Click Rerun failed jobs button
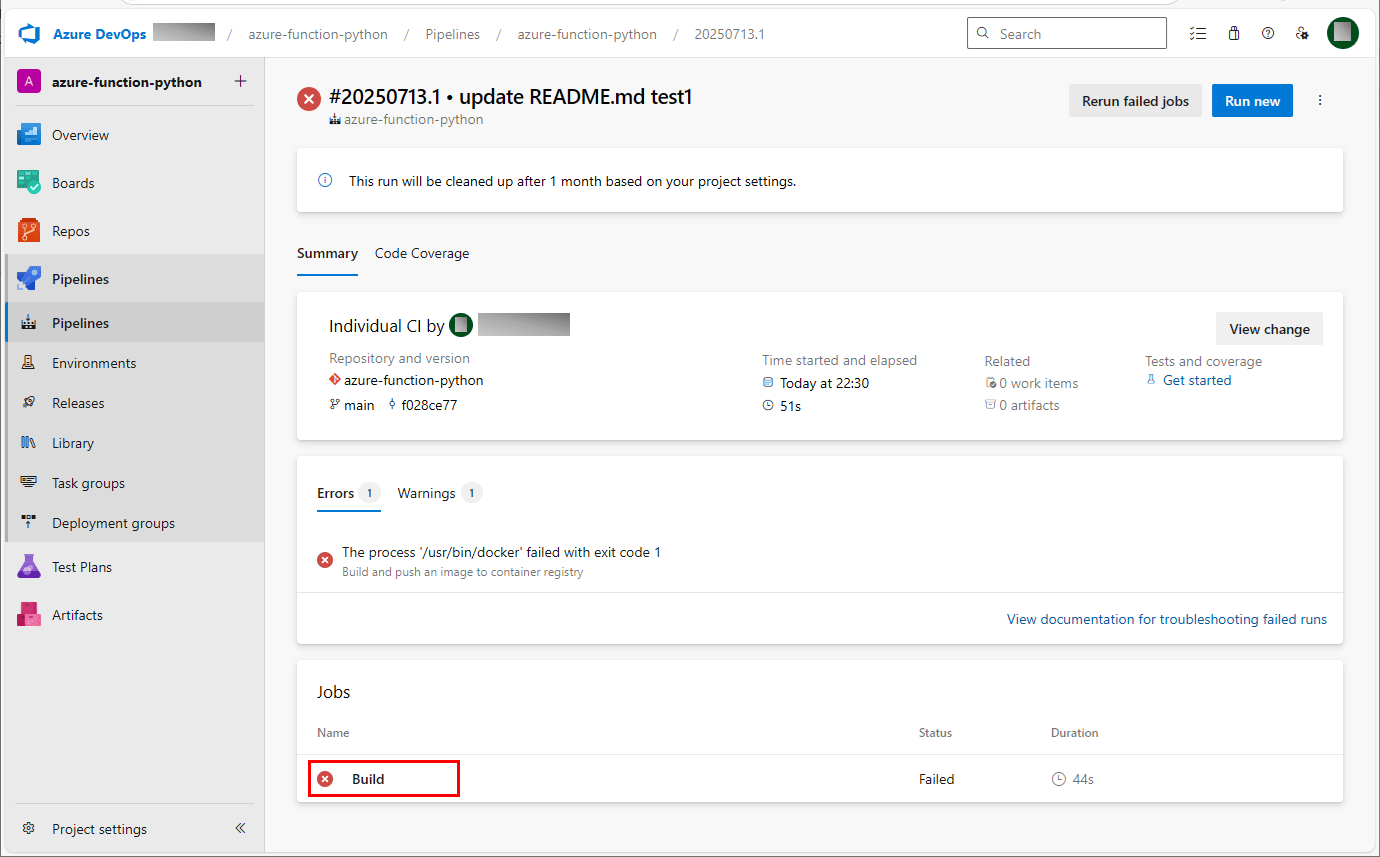 click(x=1135, y=101)
